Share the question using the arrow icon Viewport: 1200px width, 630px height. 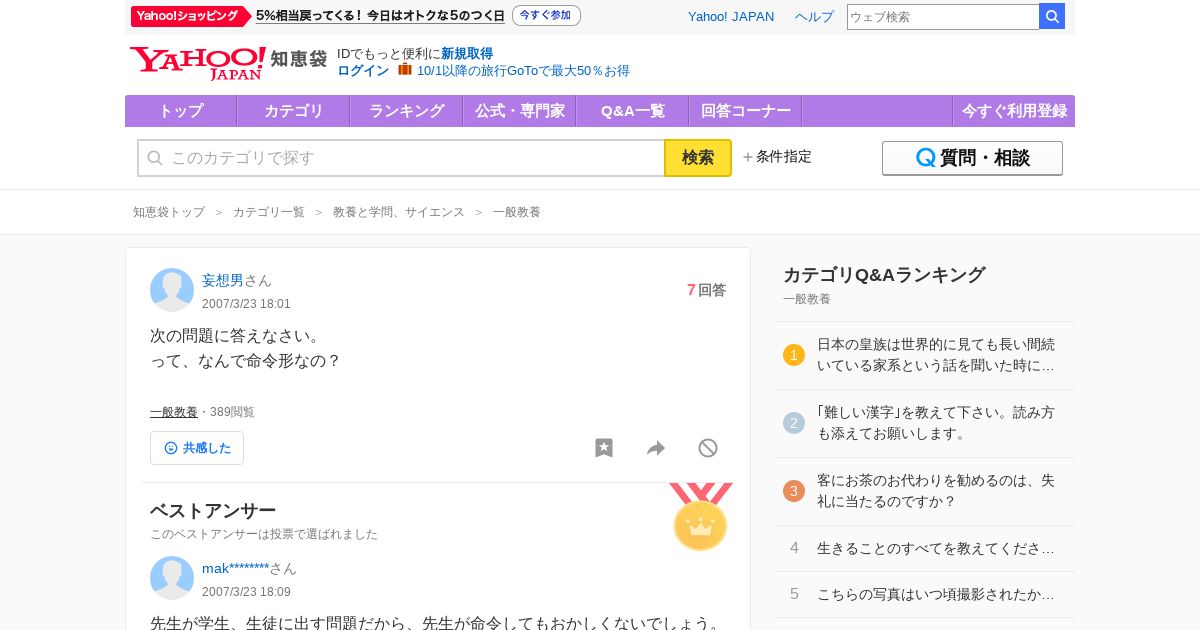(656, 448)
